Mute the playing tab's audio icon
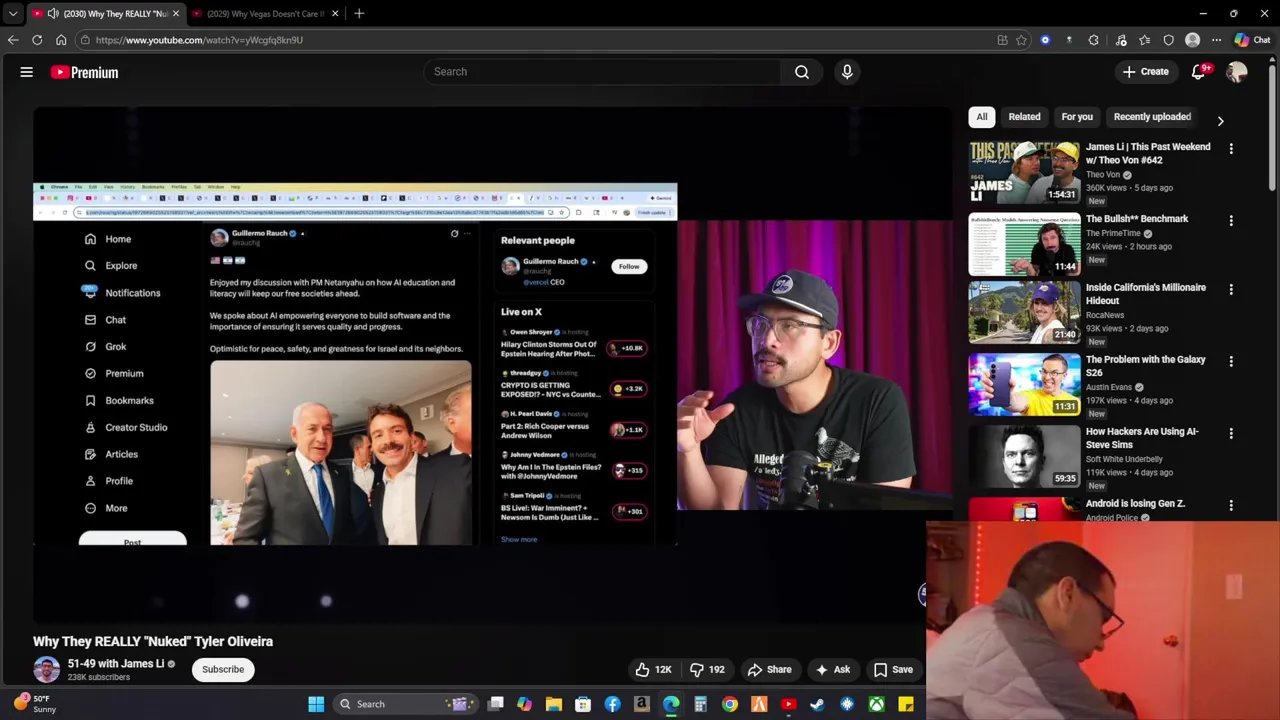 [52, 14]
